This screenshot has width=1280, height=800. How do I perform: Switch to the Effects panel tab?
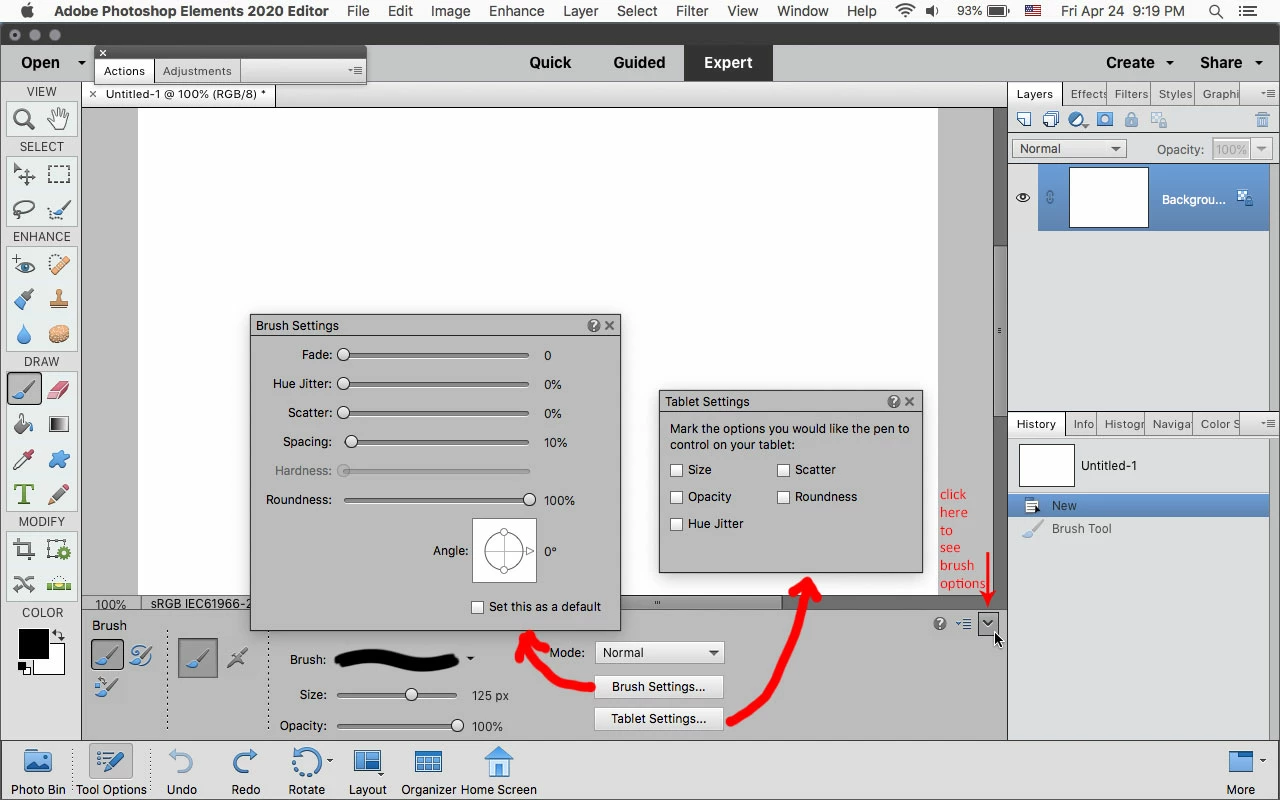click(1088, 94)
